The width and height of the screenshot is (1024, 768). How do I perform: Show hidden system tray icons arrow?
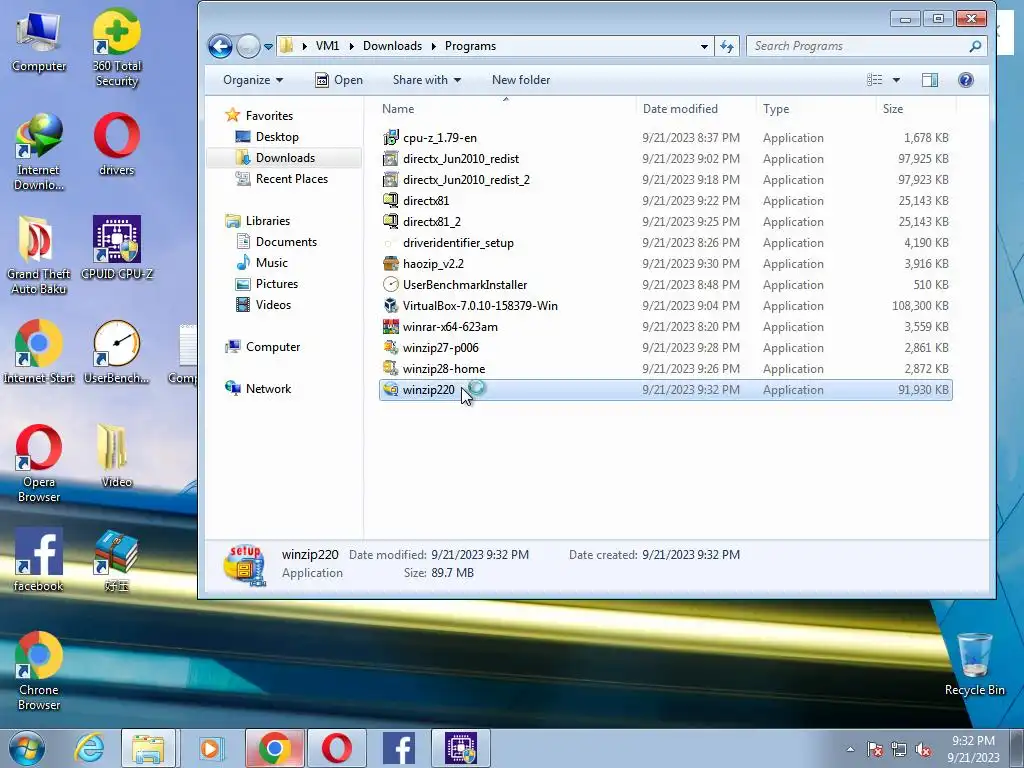pos(850,749)
